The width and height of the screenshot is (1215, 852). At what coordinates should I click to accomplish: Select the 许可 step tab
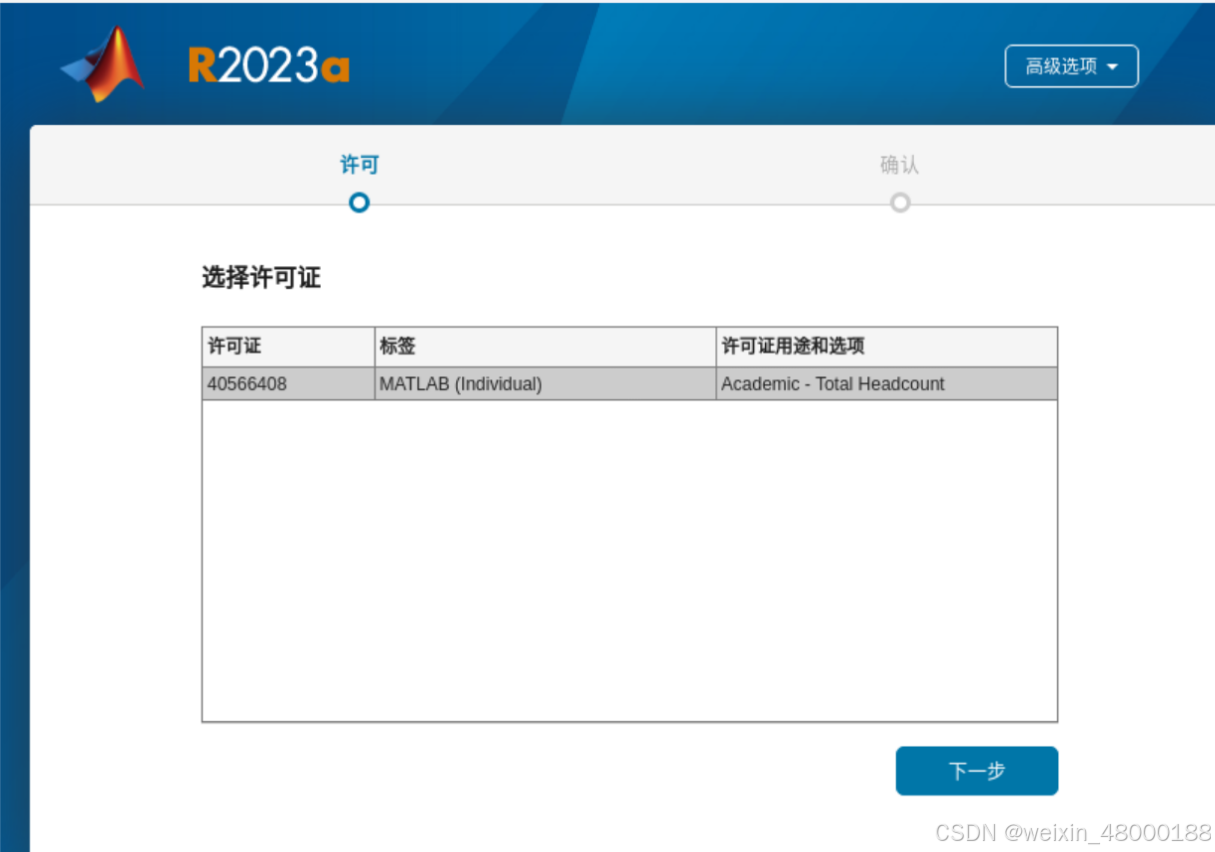[x=359, y=165]
